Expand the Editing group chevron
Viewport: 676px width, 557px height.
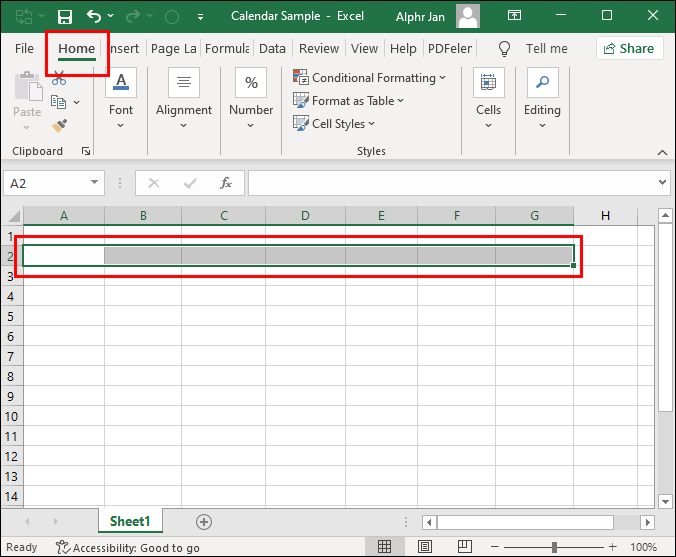click(542, 125)
